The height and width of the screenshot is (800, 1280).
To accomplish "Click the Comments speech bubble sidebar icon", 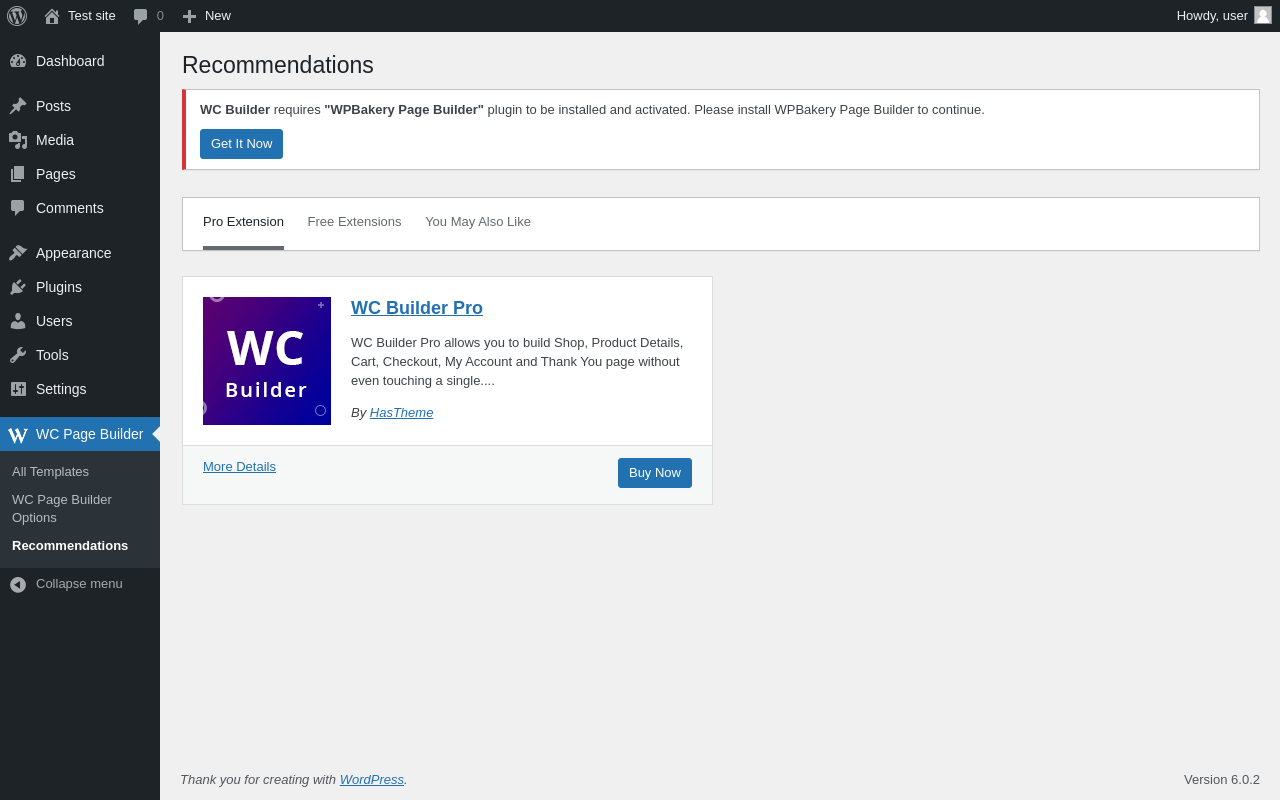I will pyautogui.click(x=18, y=208).
